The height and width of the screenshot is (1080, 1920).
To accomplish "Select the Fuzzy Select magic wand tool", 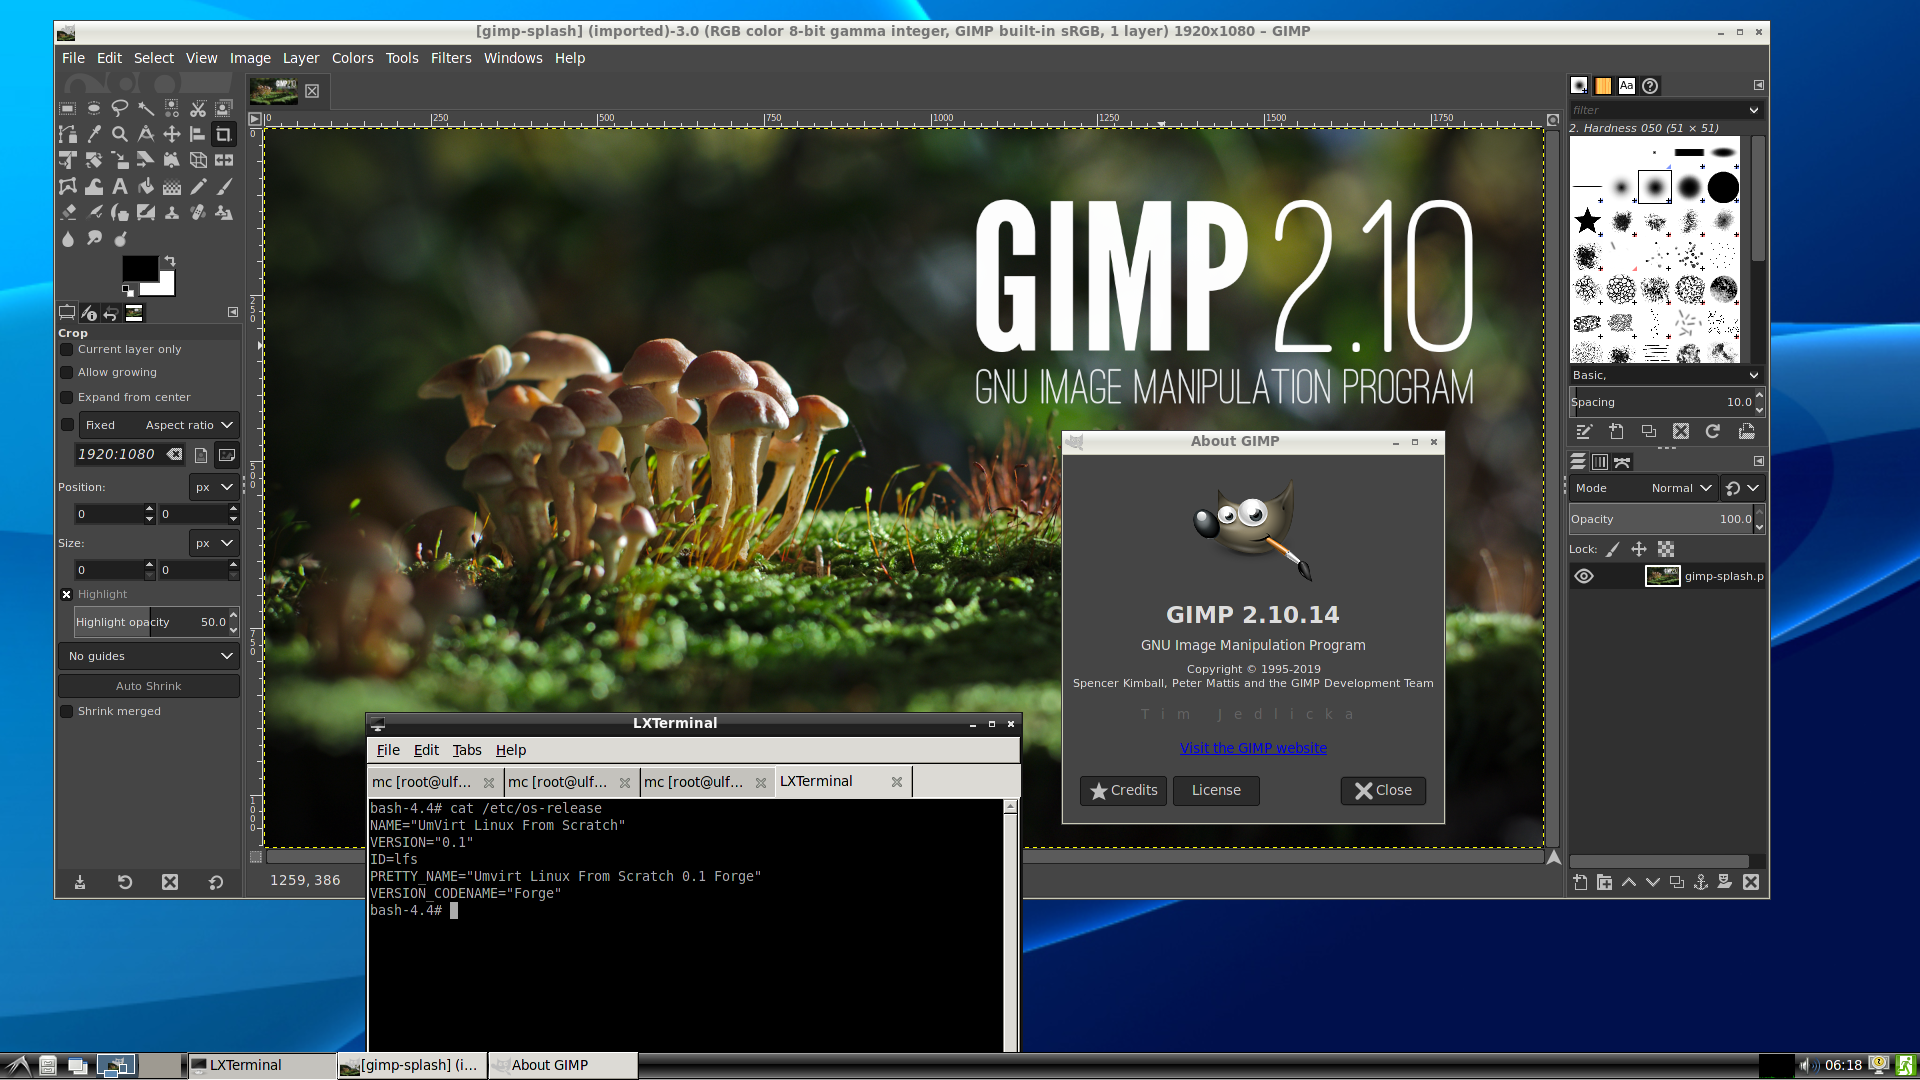I will [146, 108].
